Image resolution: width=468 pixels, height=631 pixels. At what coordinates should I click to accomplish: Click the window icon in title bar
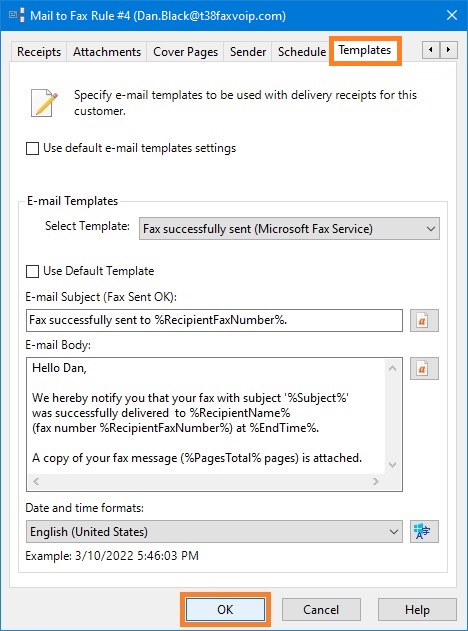coord(16,15)
